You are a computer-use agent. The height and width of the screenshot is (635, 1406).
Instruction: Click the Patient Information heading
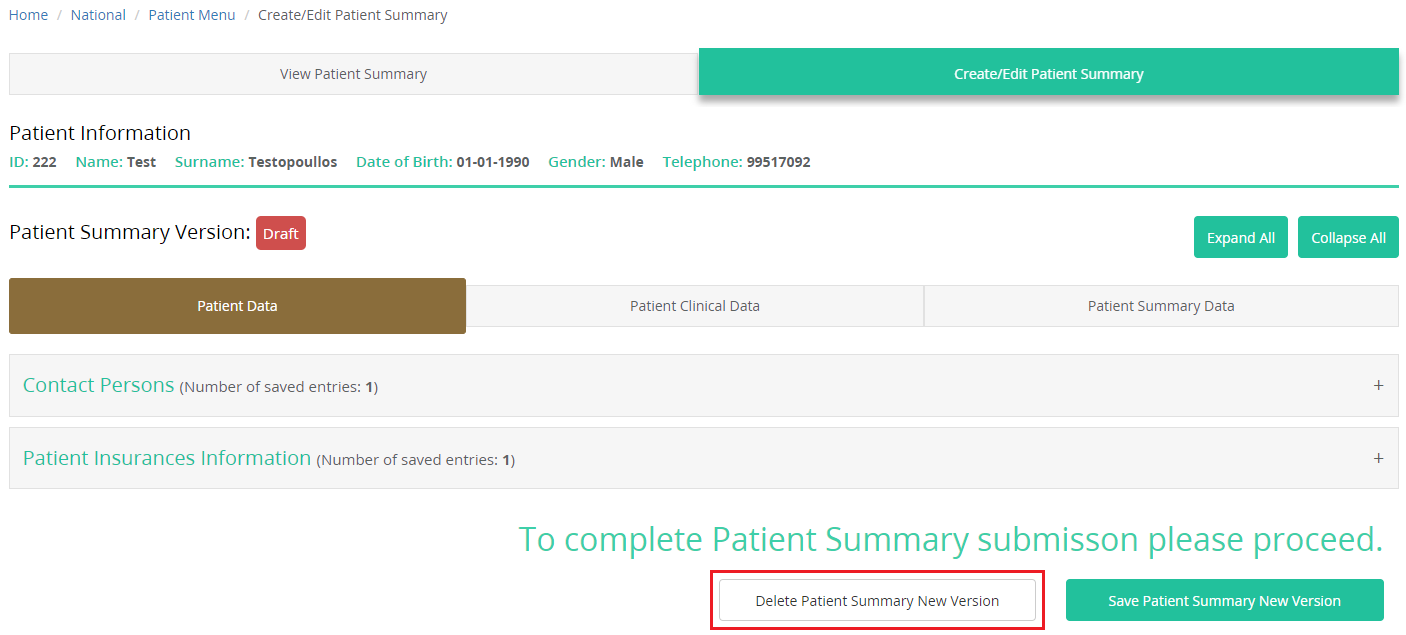point(100,133)
